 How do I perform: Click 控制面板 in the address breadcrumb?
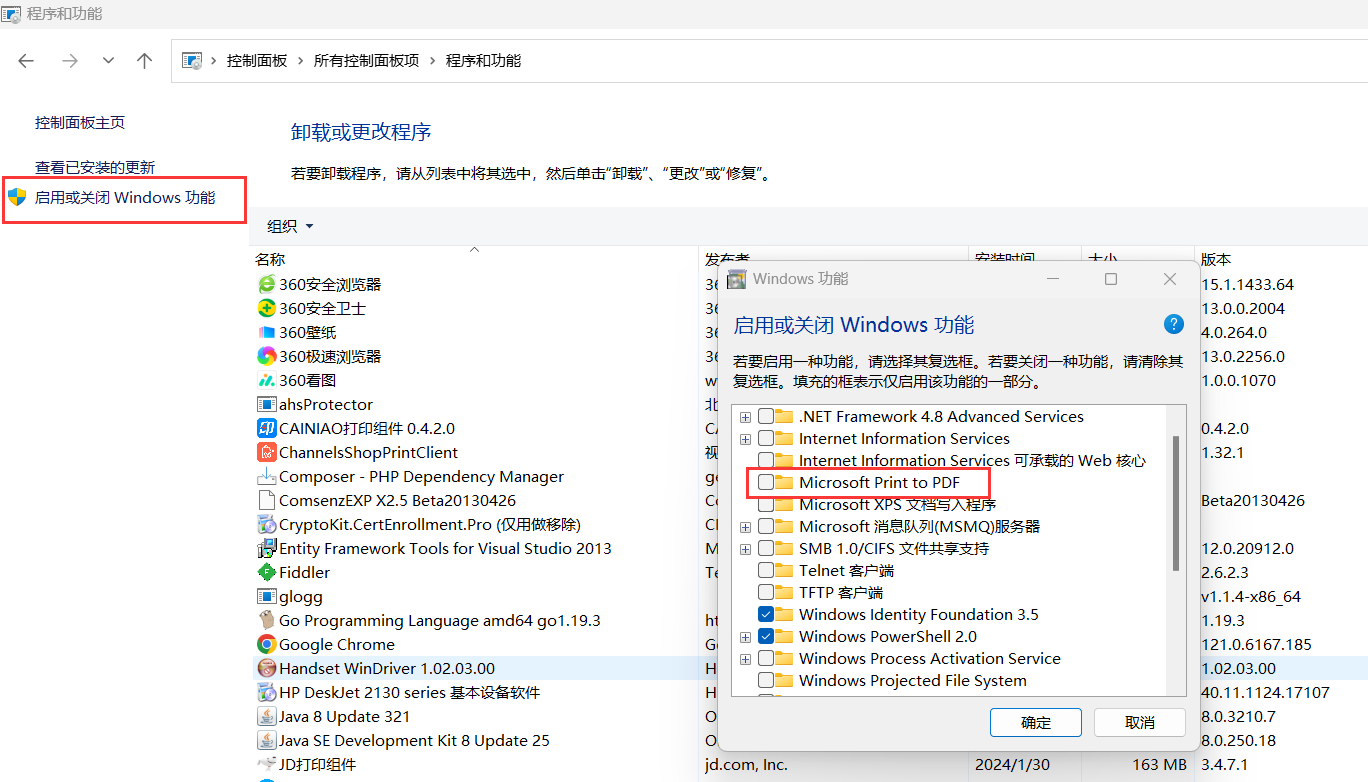pos(257,61)
